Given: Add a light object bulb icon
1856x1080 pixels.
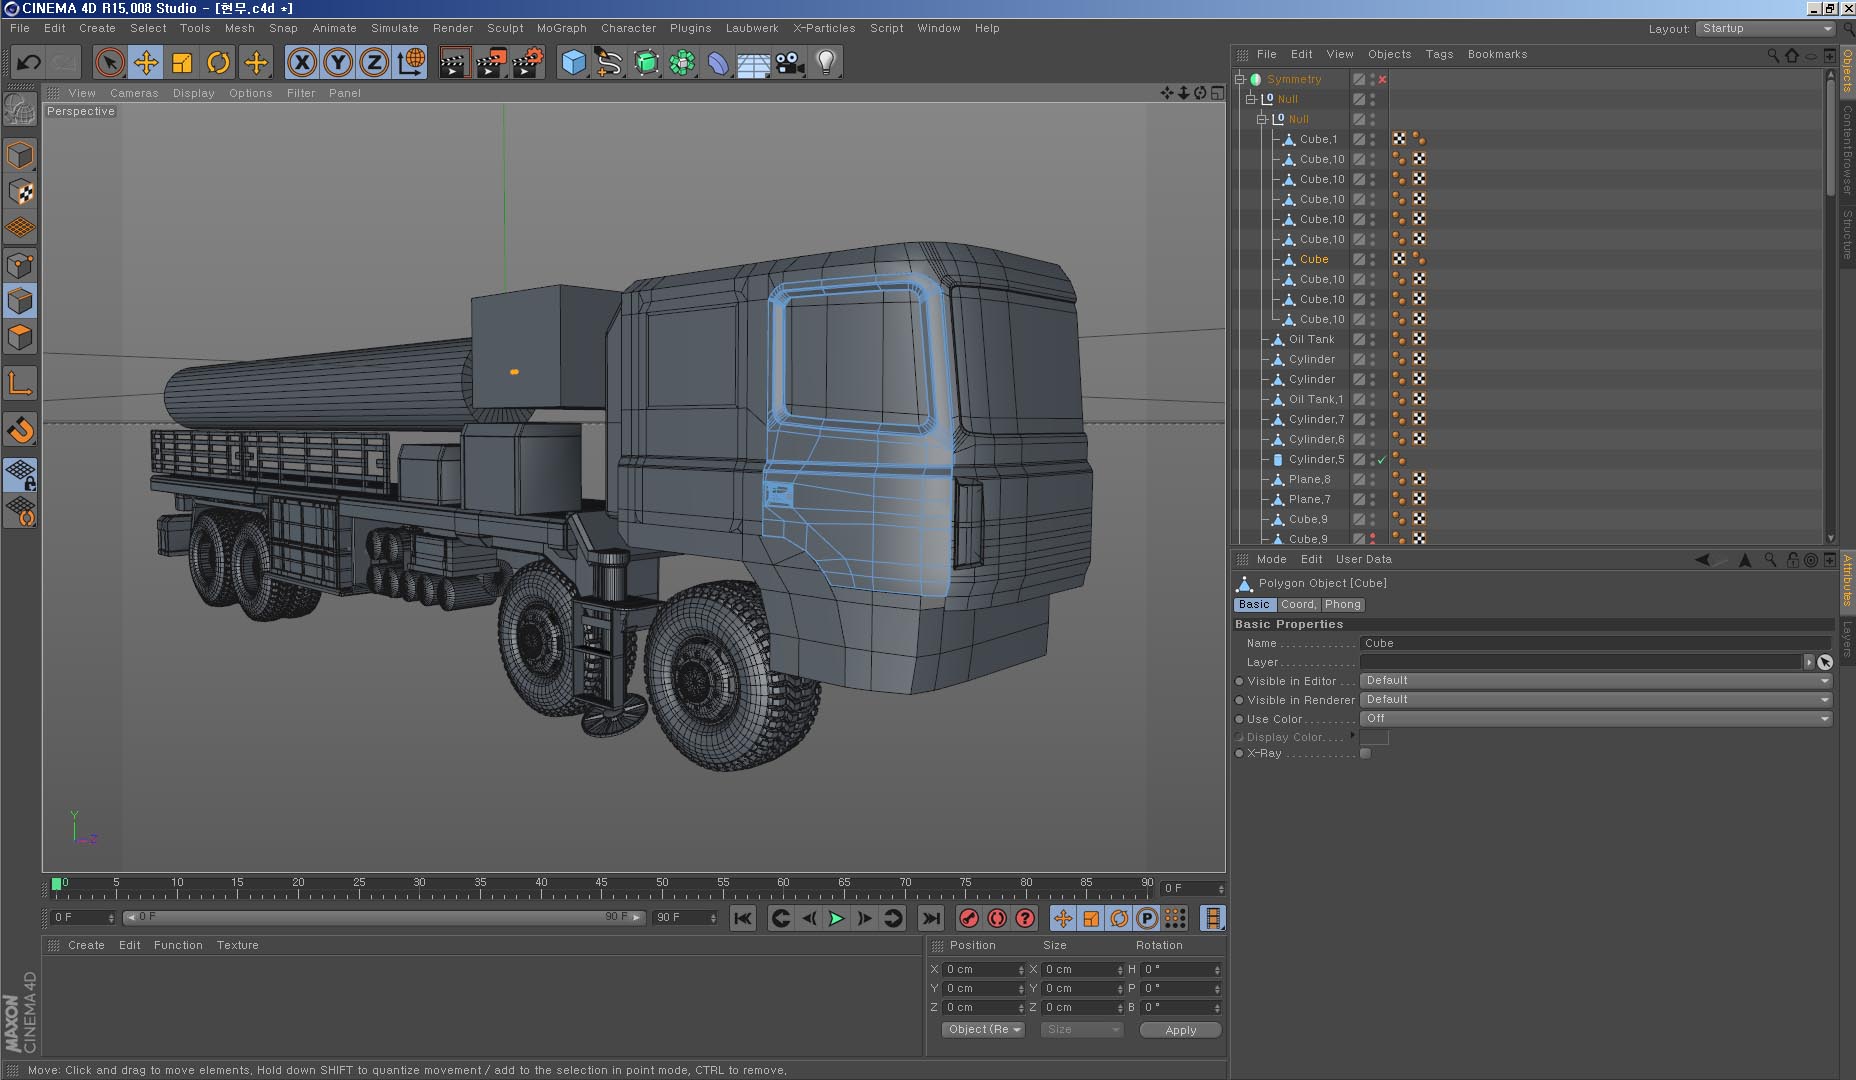Looking at the screenshot, I should [826, 63].
